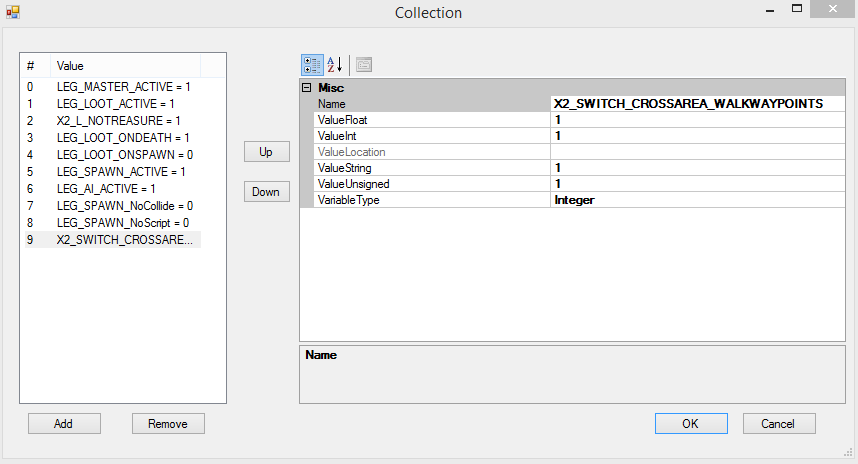Image resolution: width=858 pixels, height=464 pixels.
Task: Click the Value column header
Action: tap(125, 66)
